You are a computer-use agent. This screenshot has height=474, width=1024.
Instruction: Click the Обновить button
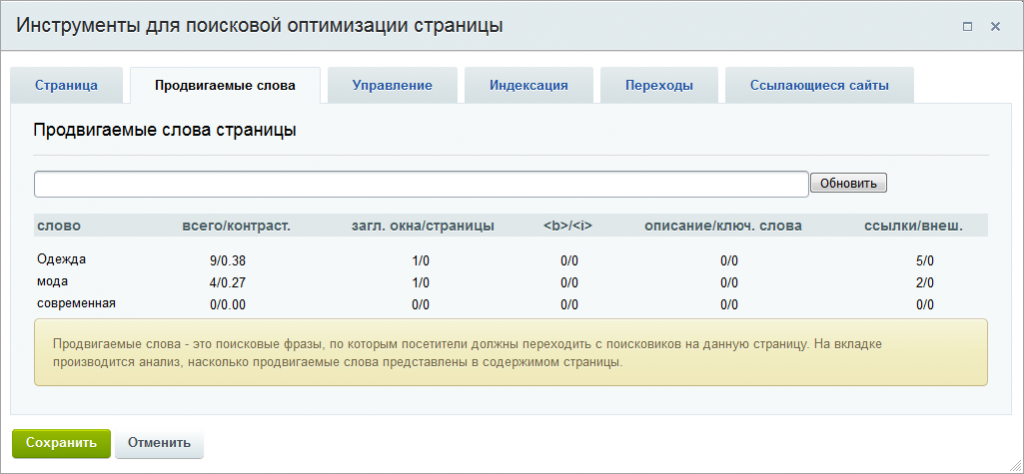848,183
